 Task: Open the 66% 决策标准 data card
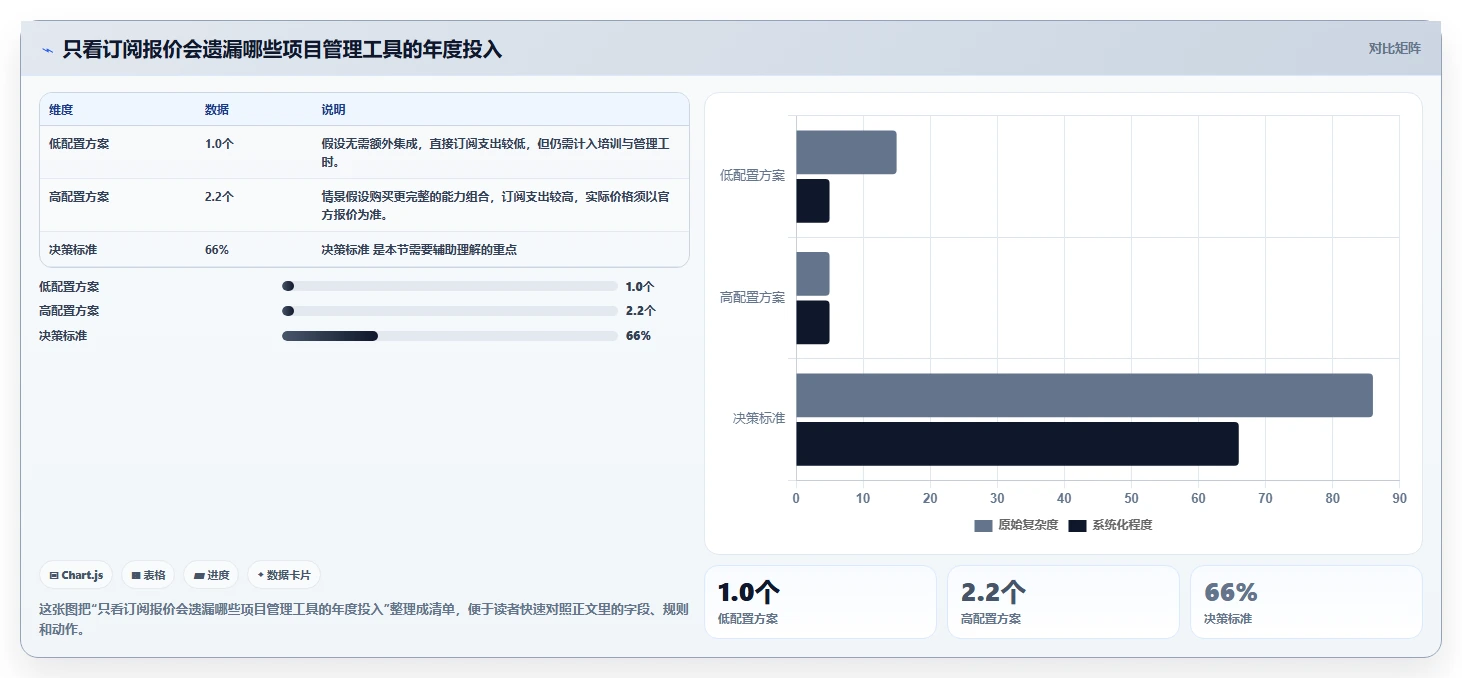click(x=1306, y=602)
